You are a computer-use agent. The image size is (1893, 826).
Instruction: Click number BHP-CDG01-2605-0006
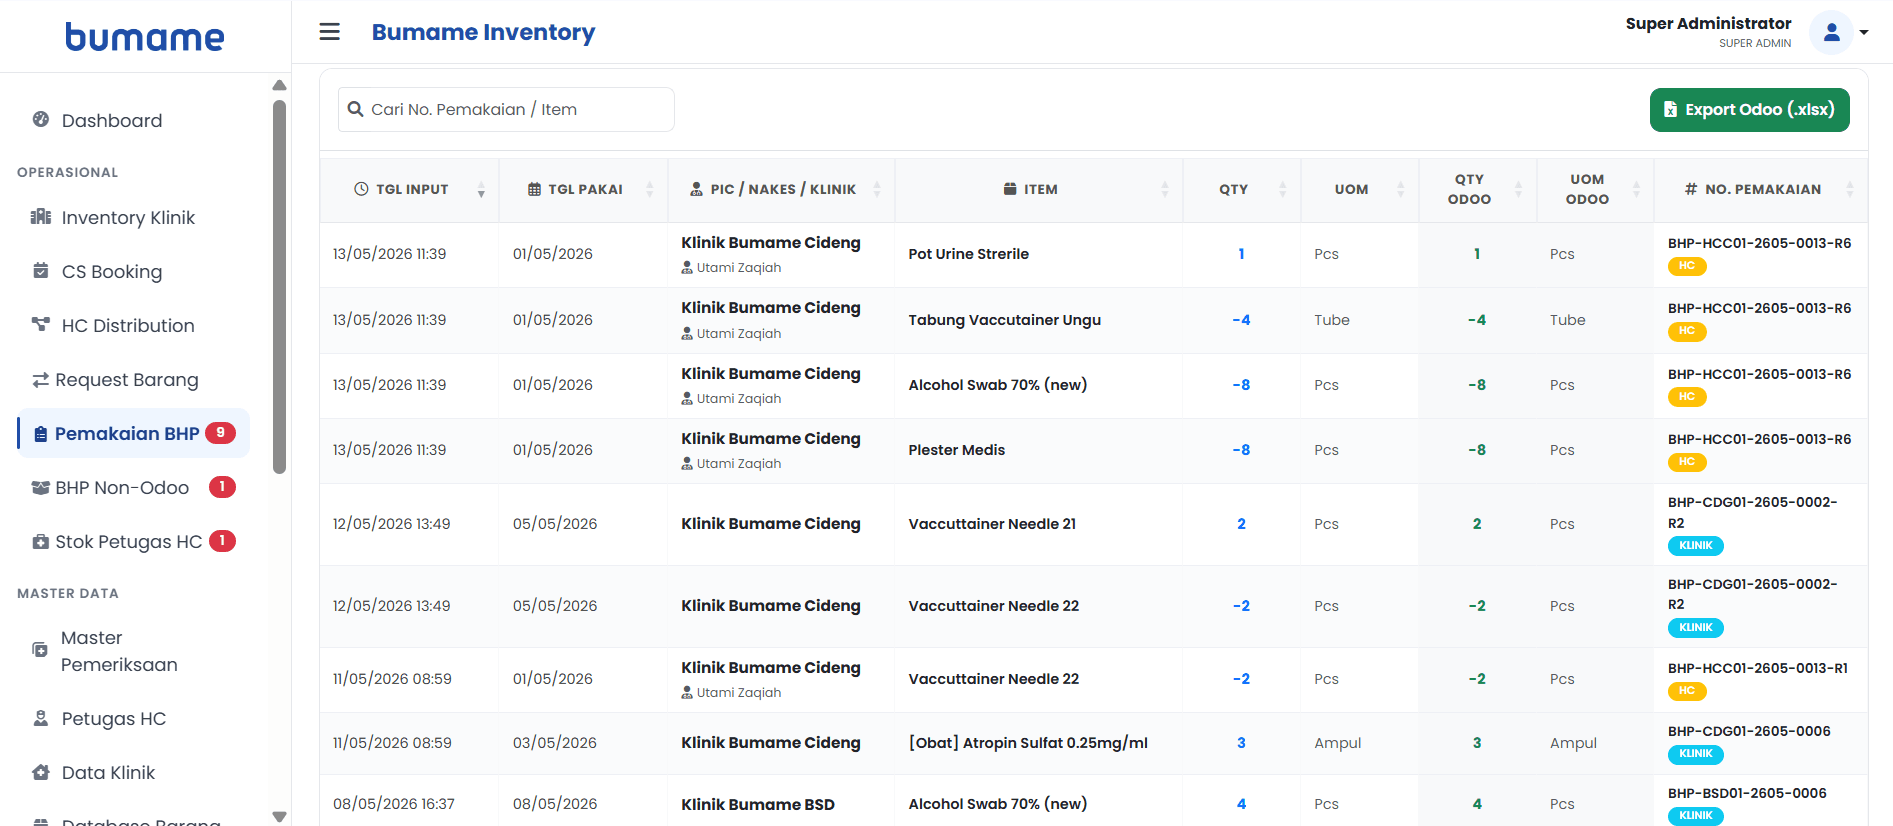click(x=1749, y=731)
